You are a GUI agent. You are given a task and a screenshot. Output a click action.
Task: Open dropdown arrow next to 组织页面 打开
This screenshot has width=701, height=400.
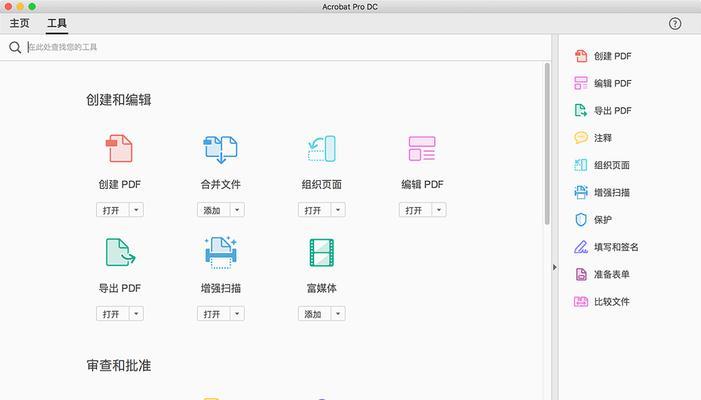pos(338,210)
